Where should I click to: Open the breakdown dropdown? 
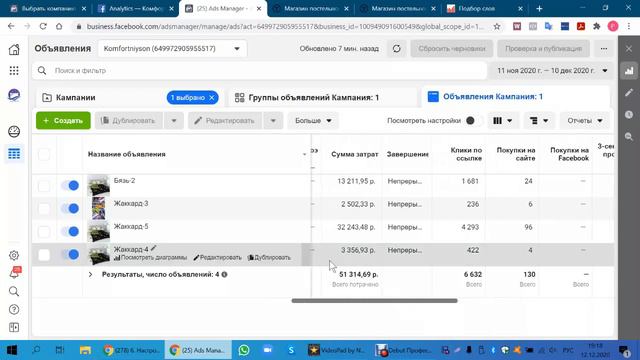(539, 121)
